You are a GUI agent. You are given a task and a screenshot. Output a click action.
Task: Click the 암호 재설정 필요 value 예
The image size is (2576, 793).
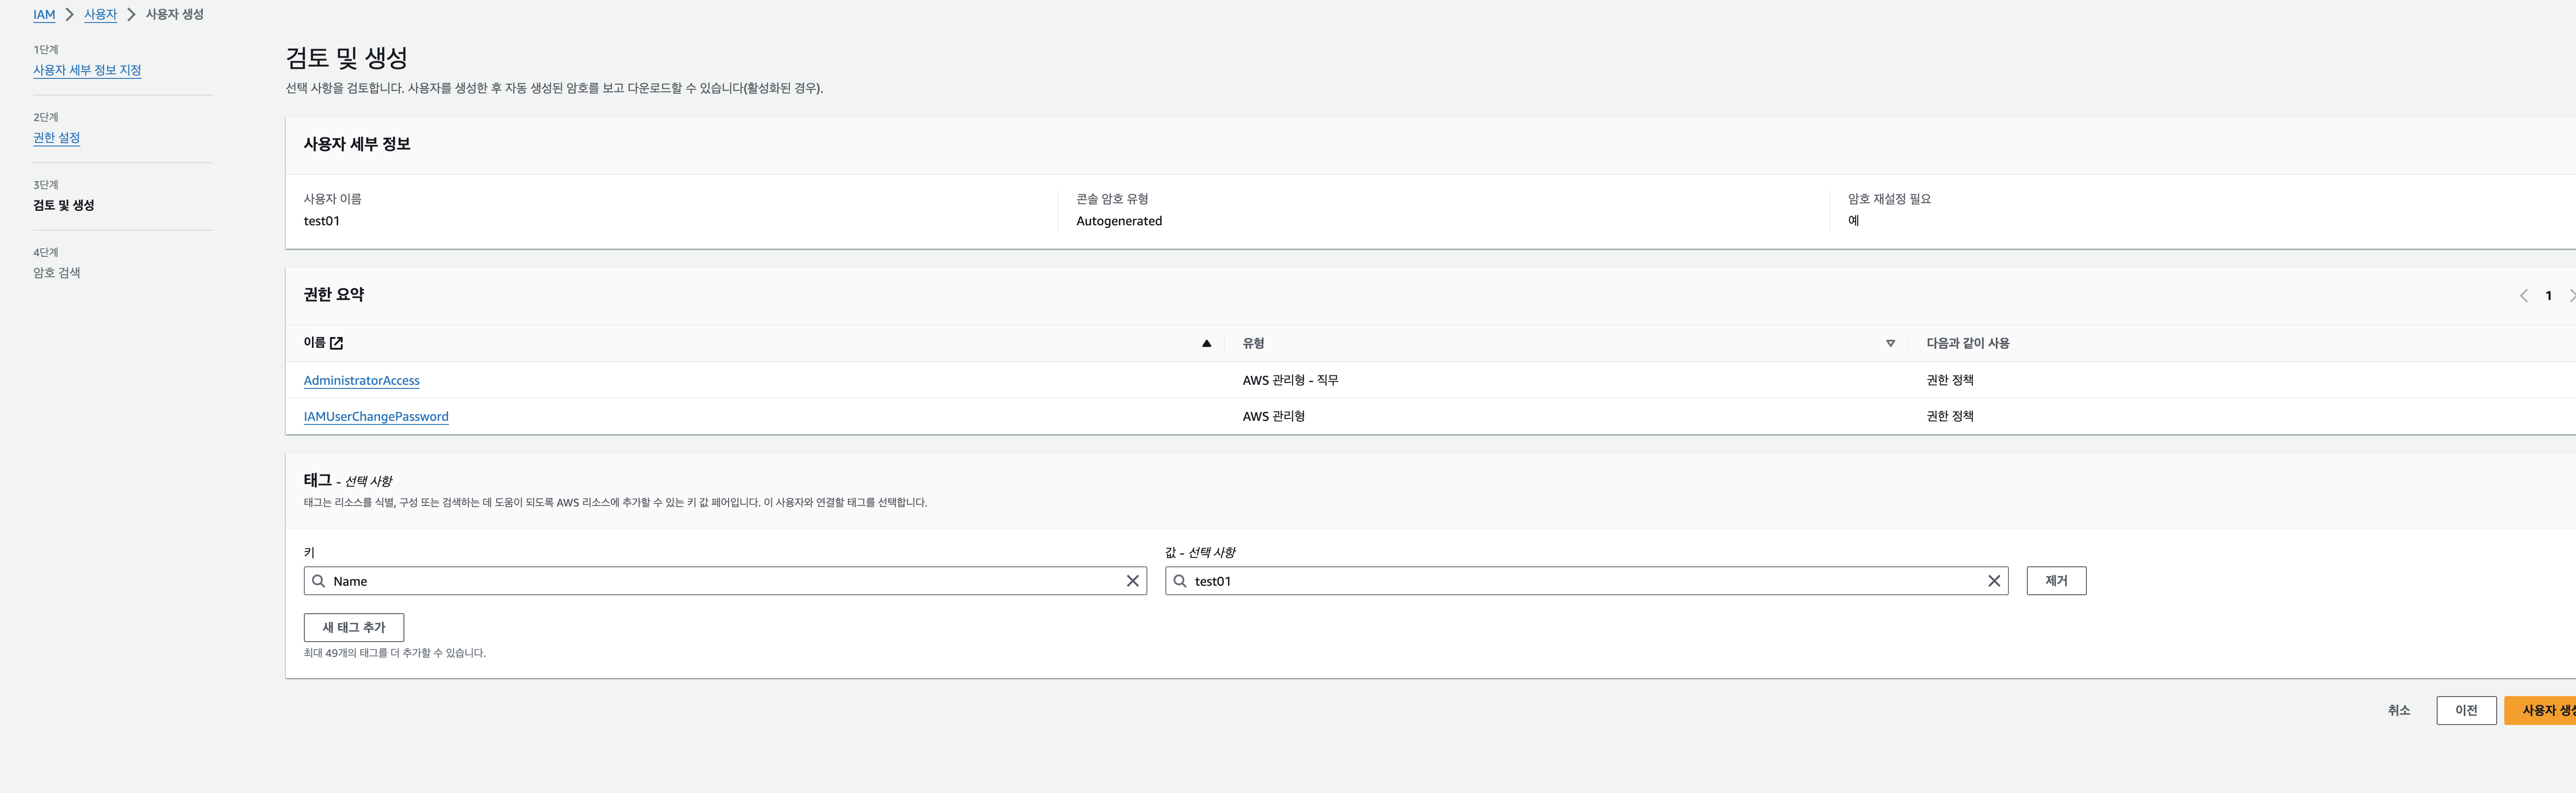1853,221
